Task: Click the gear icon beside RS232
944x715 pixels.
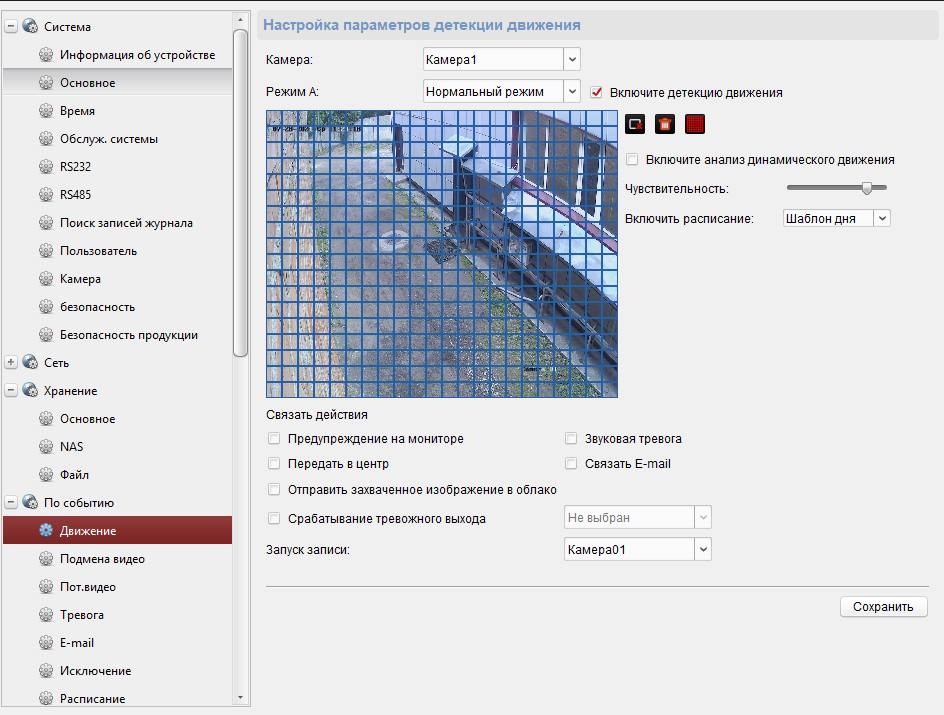Action: 46,167
